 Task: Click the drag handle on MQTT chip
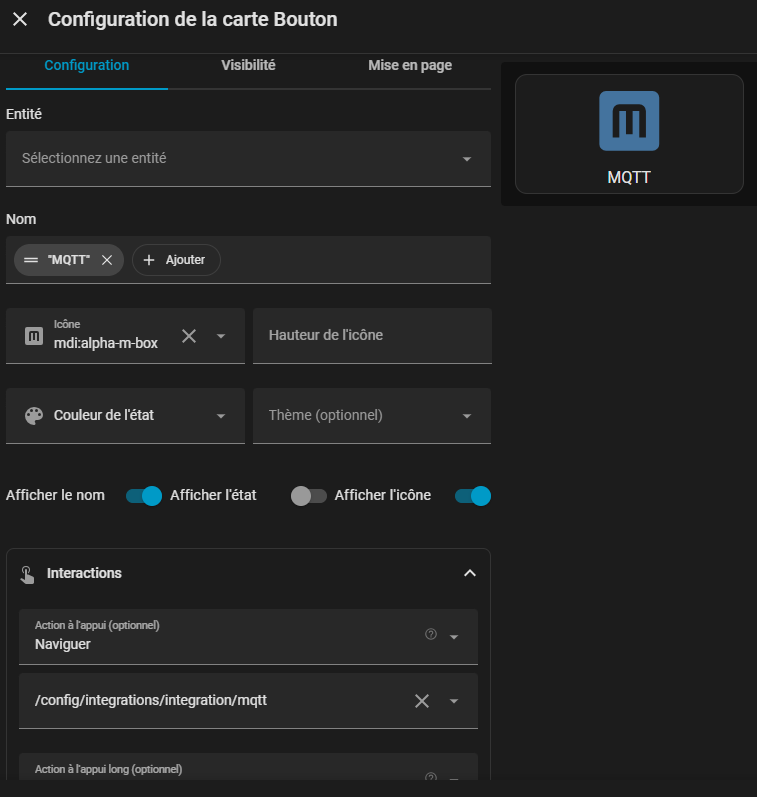pos(31,260)
